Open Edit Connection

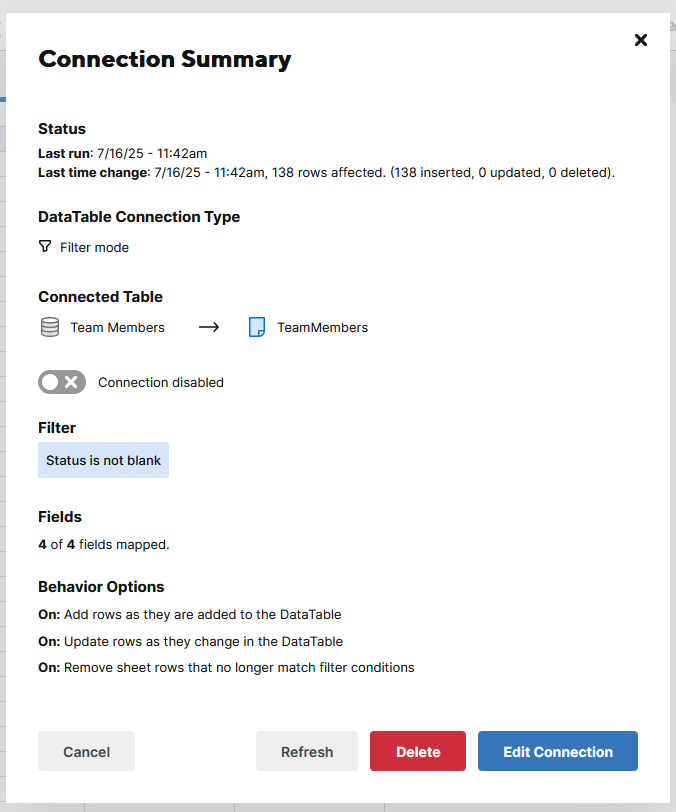pyautogui.click(x=558, y=751)
